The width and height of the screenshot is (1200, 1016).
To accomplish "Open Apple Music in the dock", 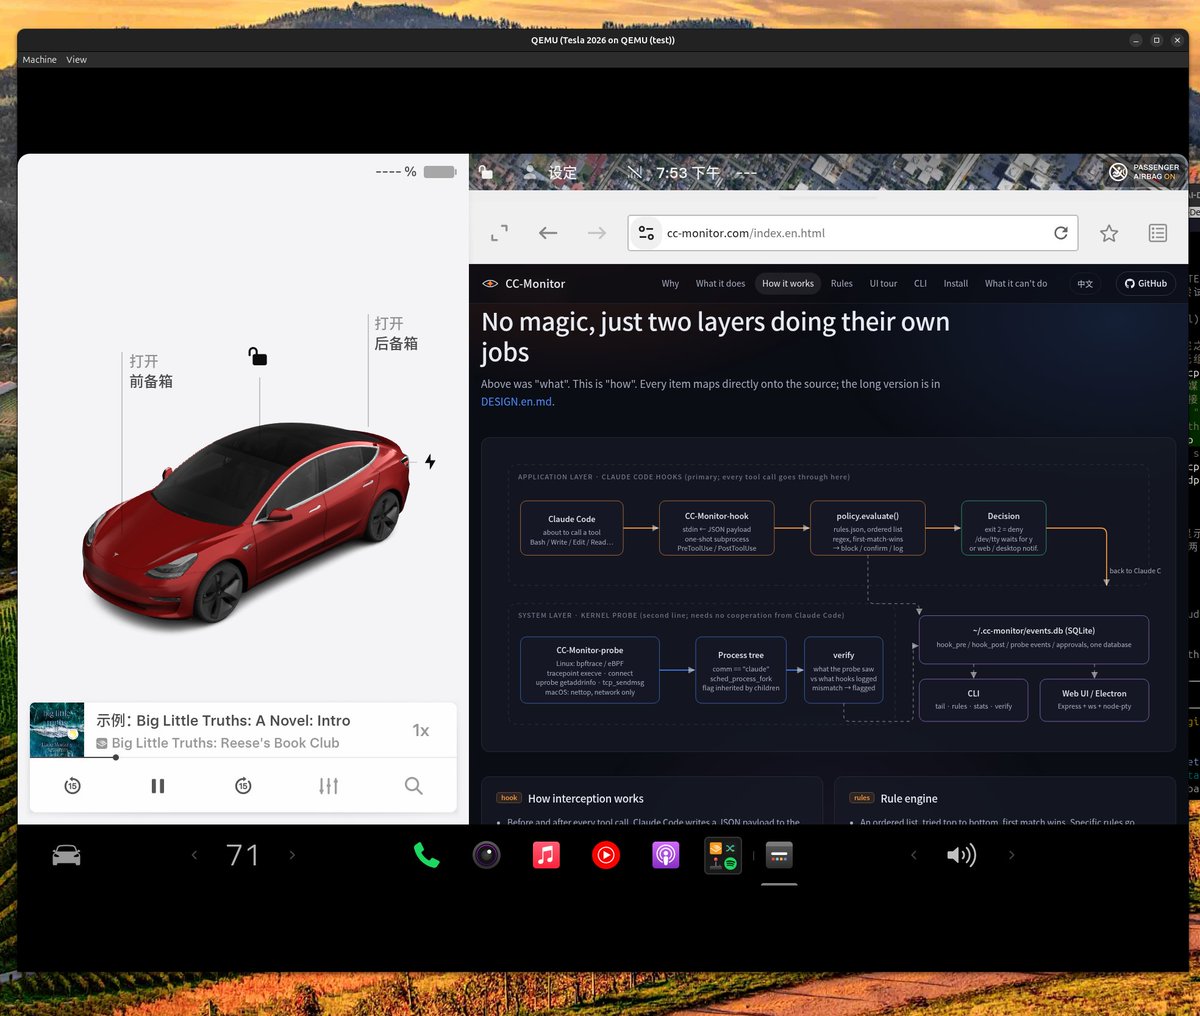I will (546, 855).
